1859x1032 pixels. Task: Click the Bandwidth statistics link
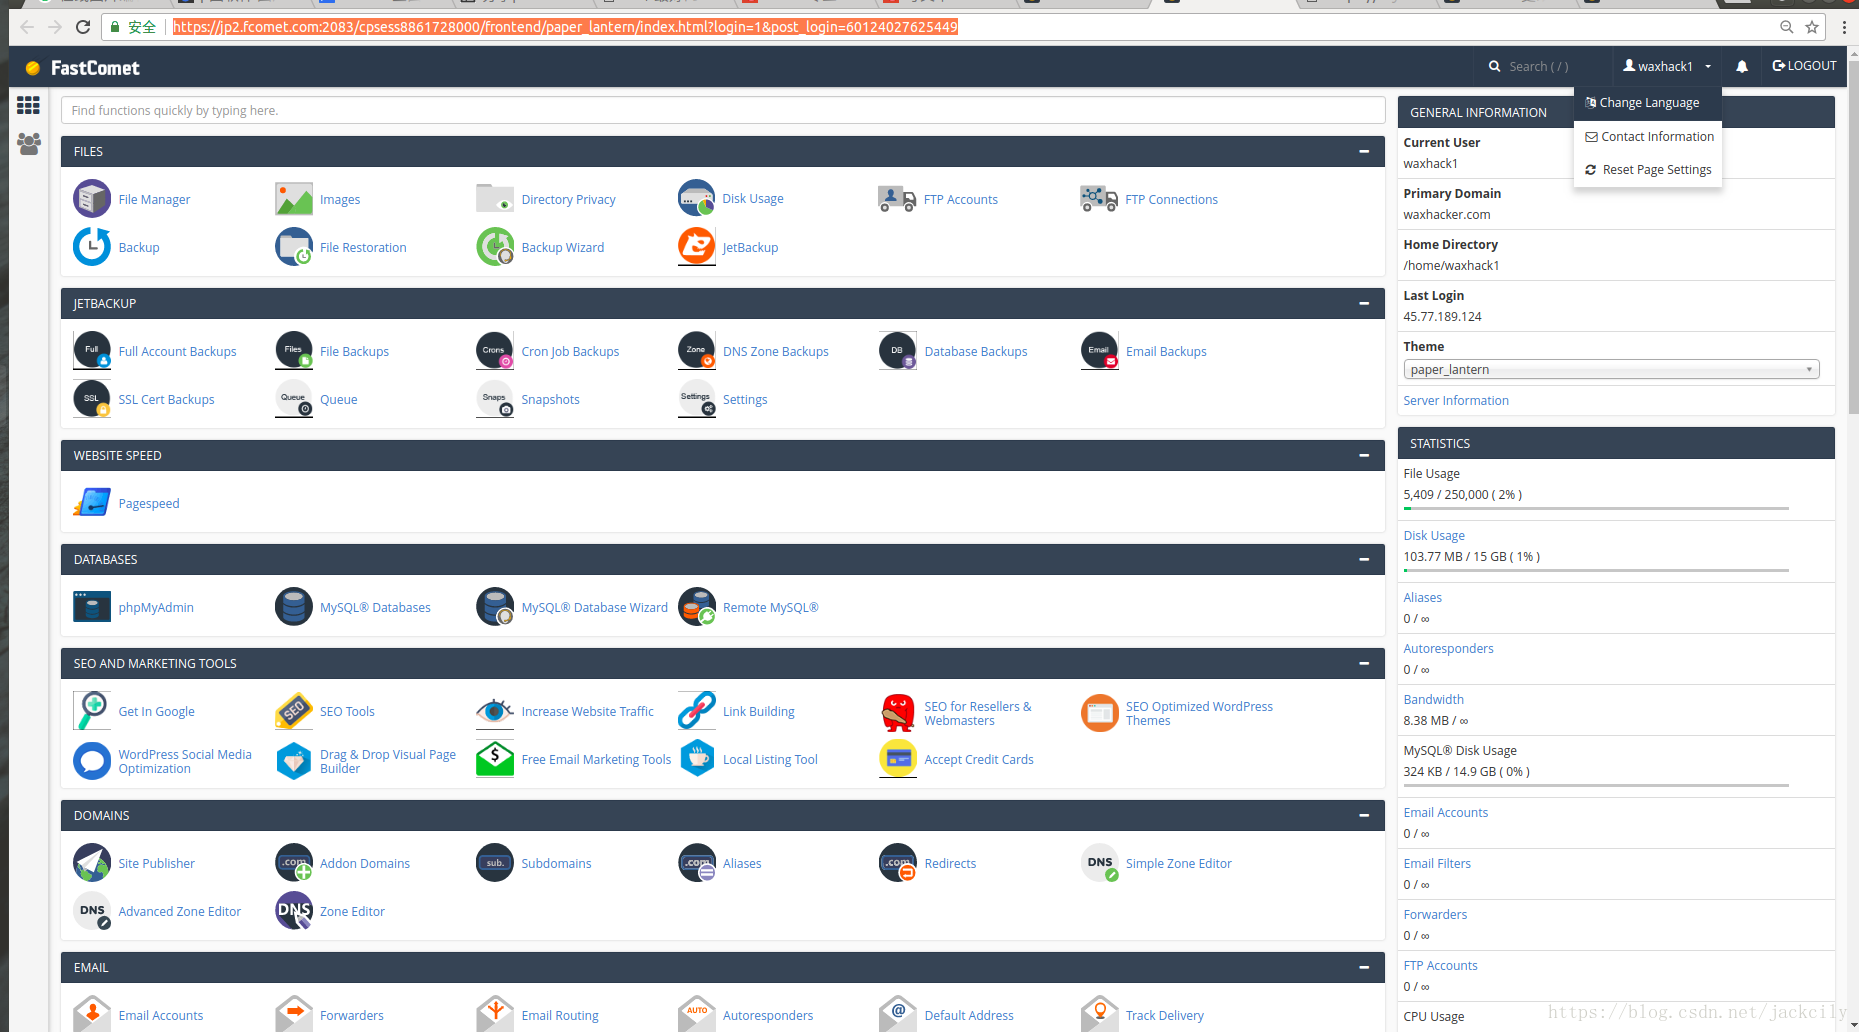pos(1433,699)
